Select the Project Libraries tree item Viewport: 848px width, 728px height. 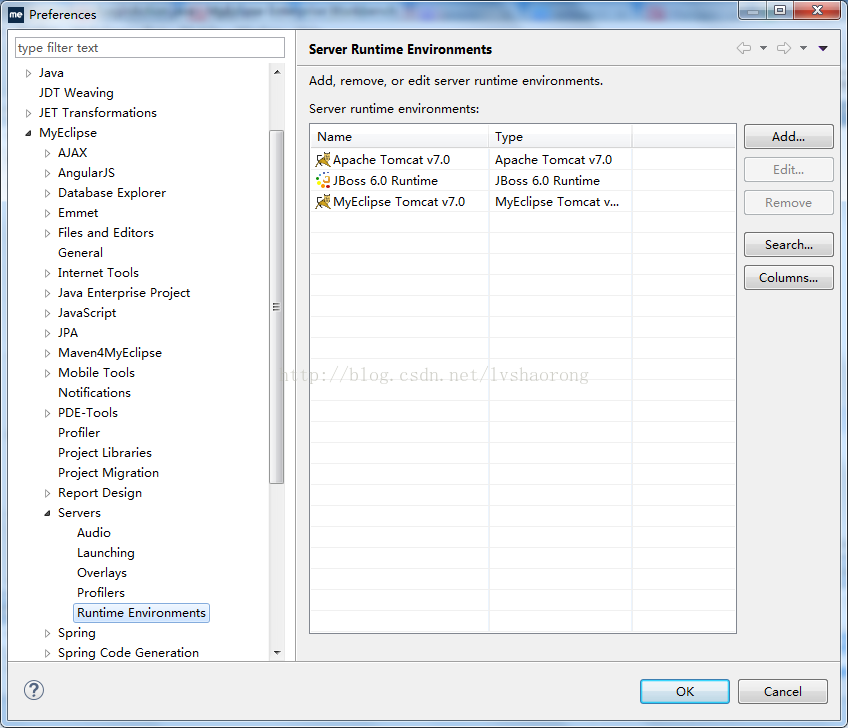coord(104,453)
